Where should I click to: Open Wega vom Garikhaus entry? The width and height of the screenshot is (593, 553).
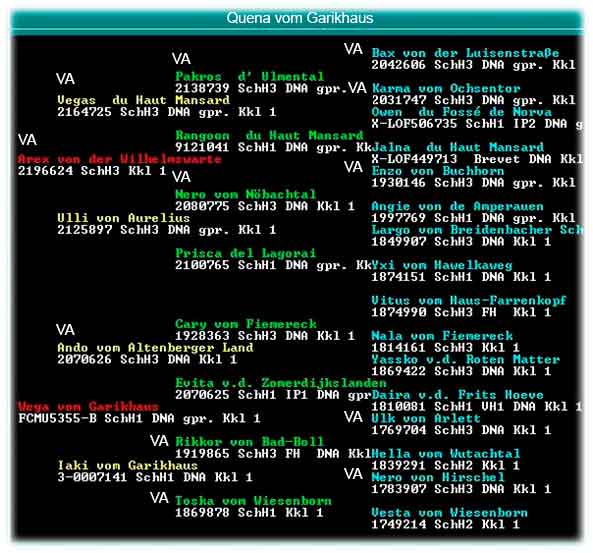click(88, 407)
